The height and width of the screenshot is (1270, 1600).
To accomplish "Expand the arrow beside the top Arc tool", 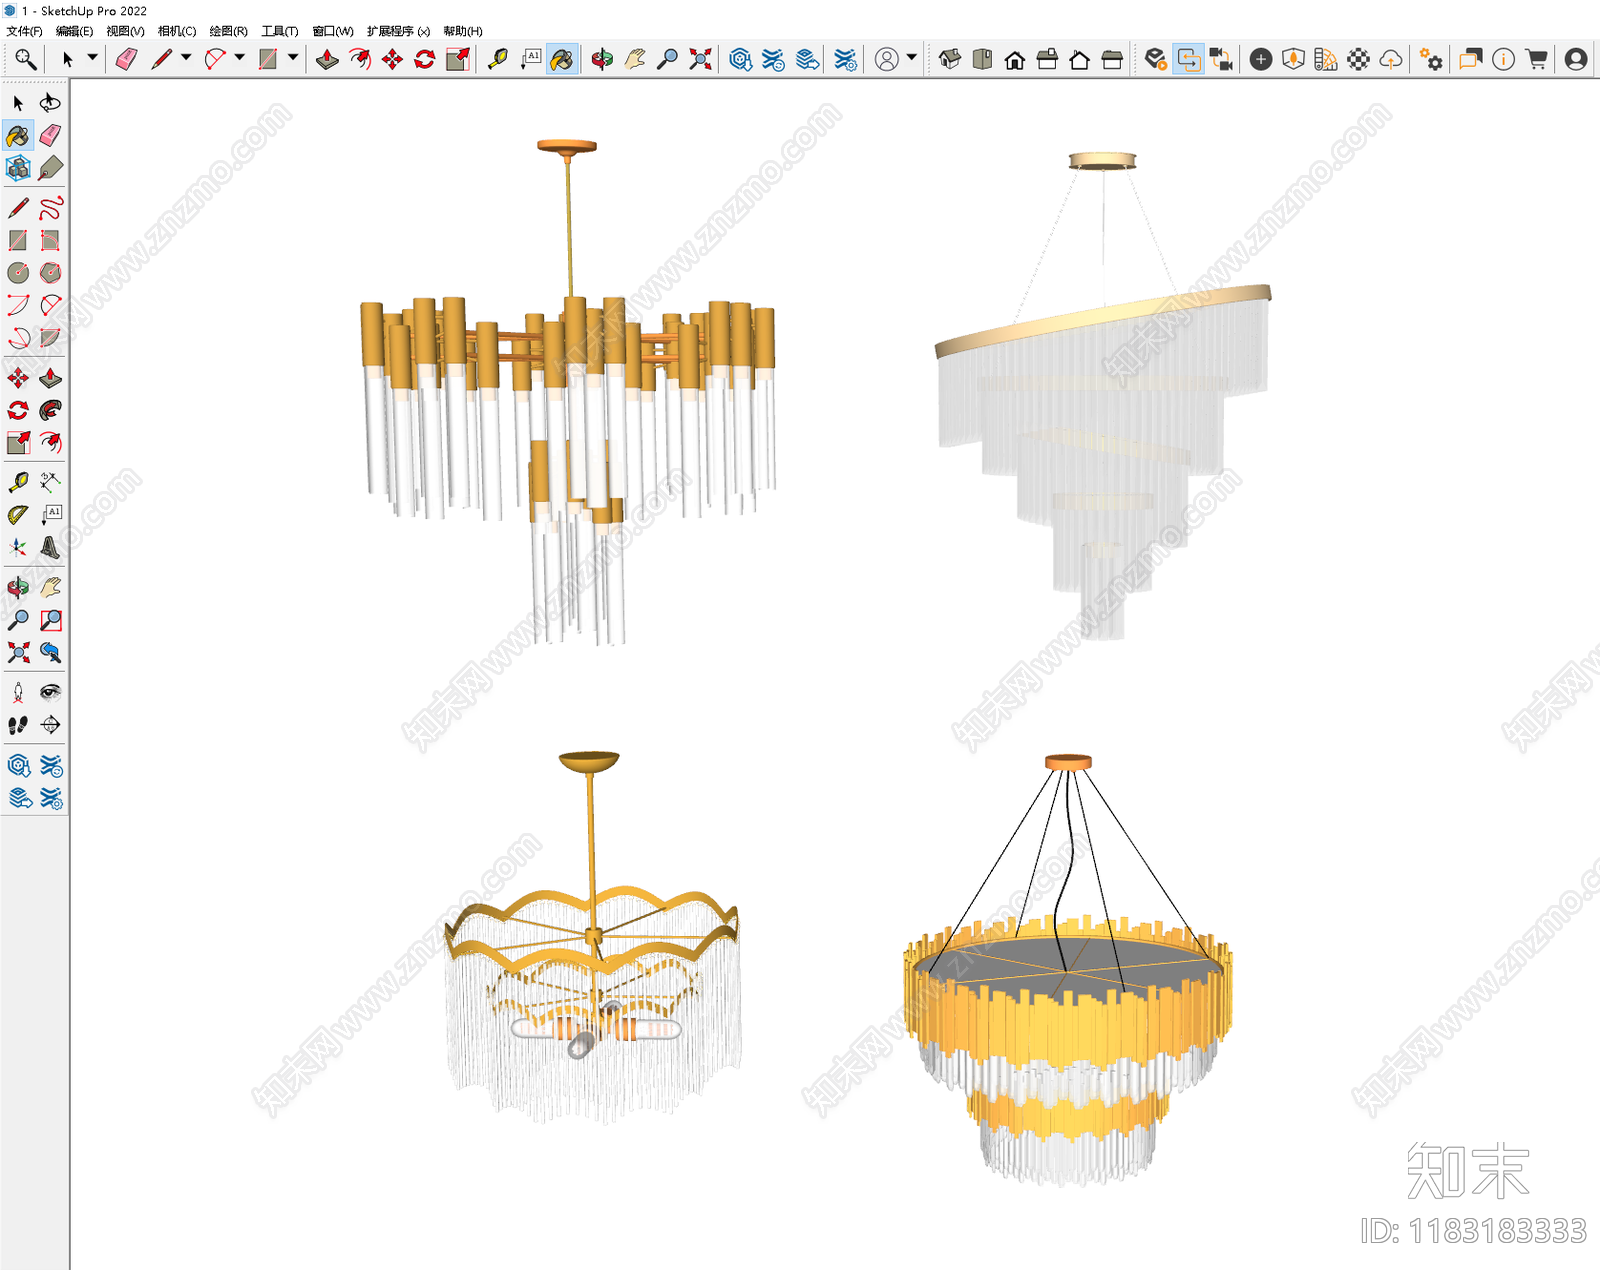I will tap(239, 58).
